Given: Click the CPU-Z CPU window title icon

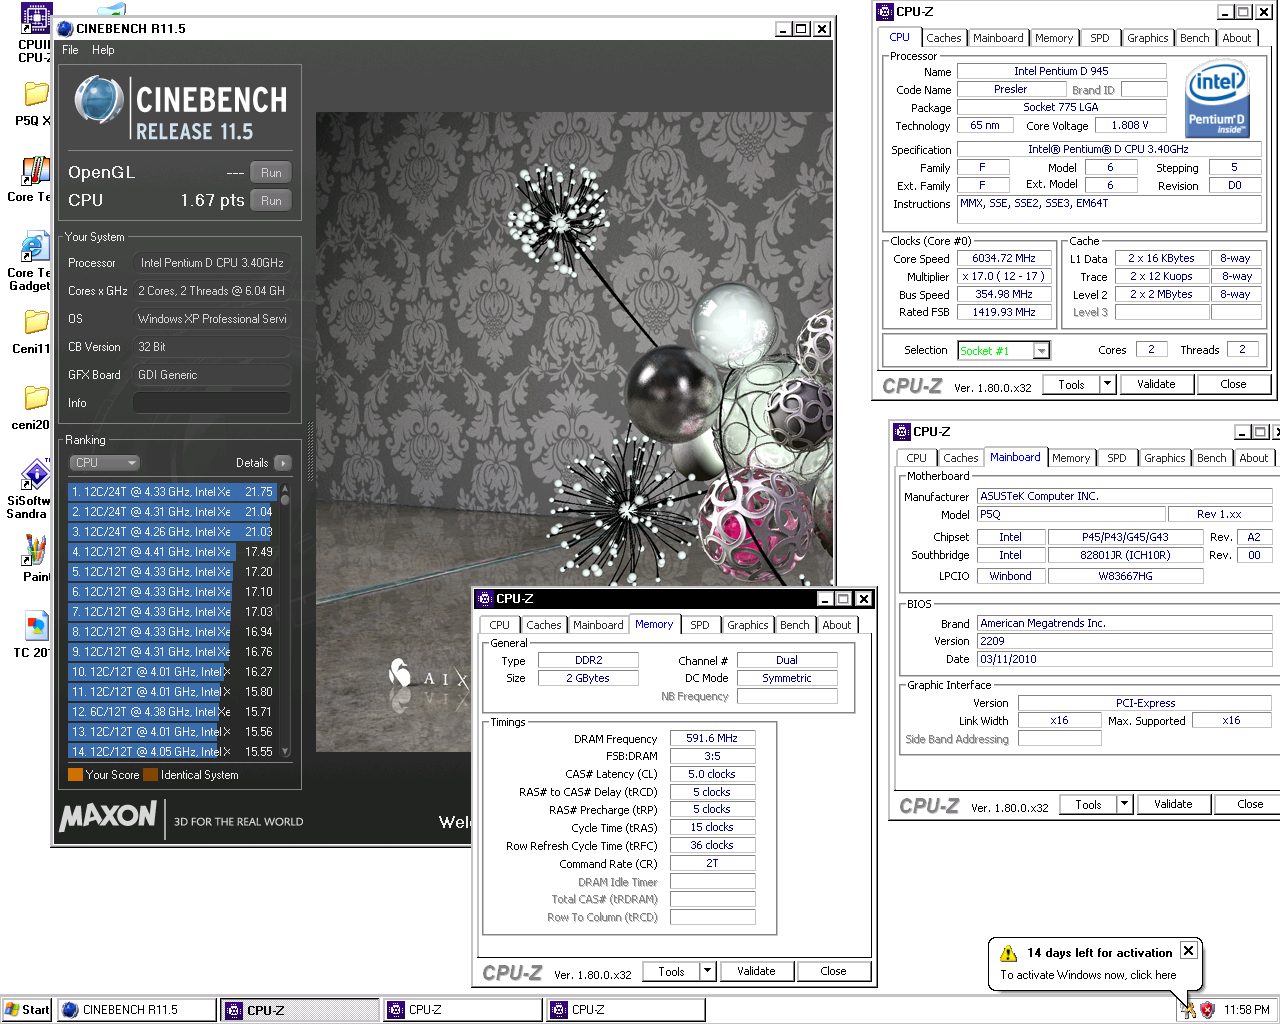Looking at the screenshot, I should coord(885,12).
